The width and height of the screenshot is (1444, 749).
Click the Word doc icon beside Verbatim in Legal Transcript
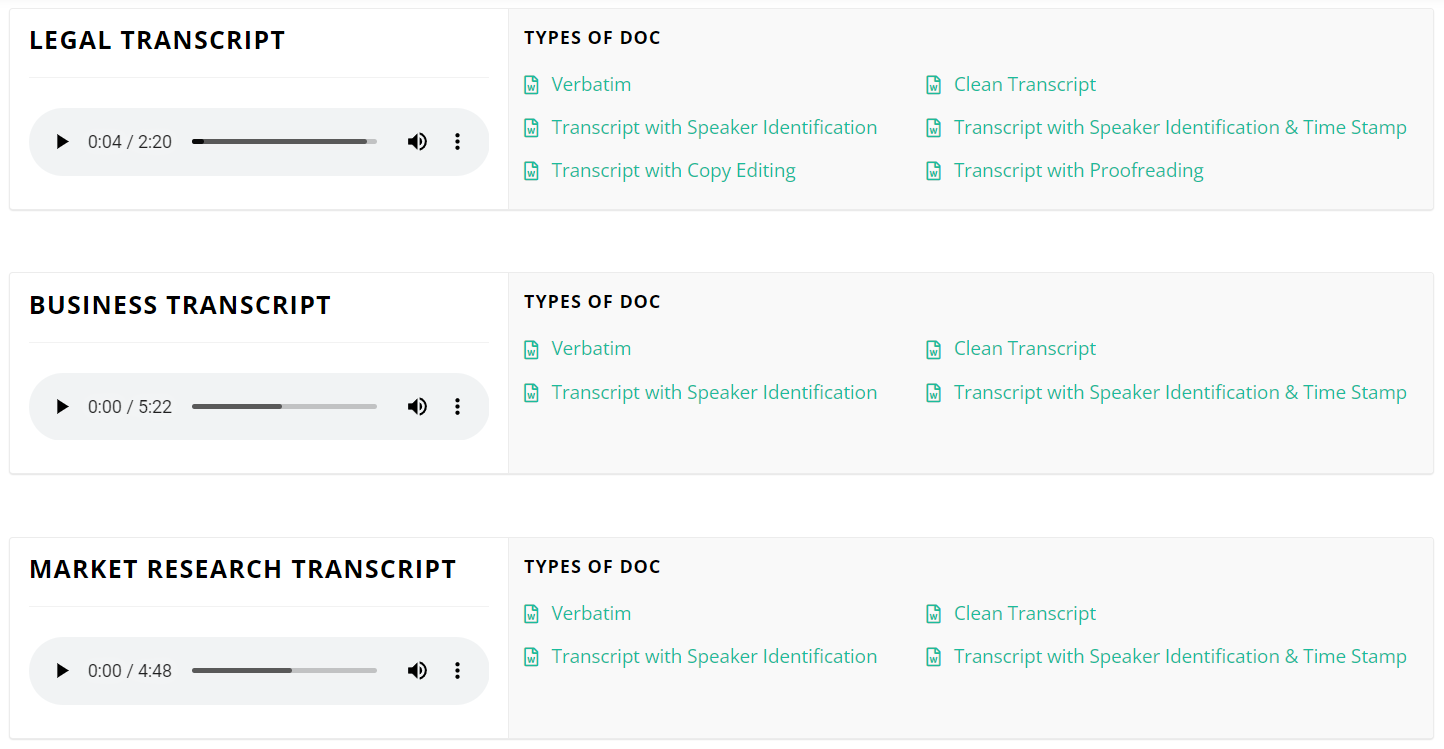531,84
